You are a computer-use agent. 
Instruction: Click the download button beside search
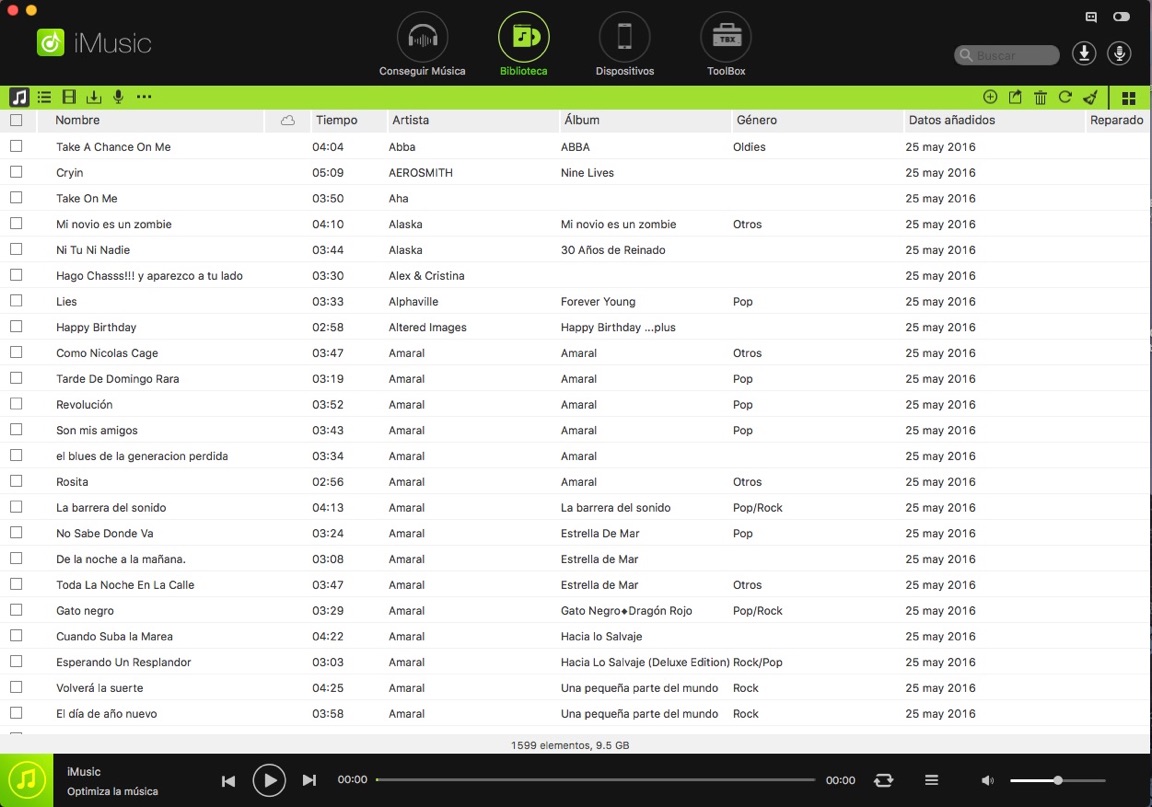click(x=1084, y=54)
